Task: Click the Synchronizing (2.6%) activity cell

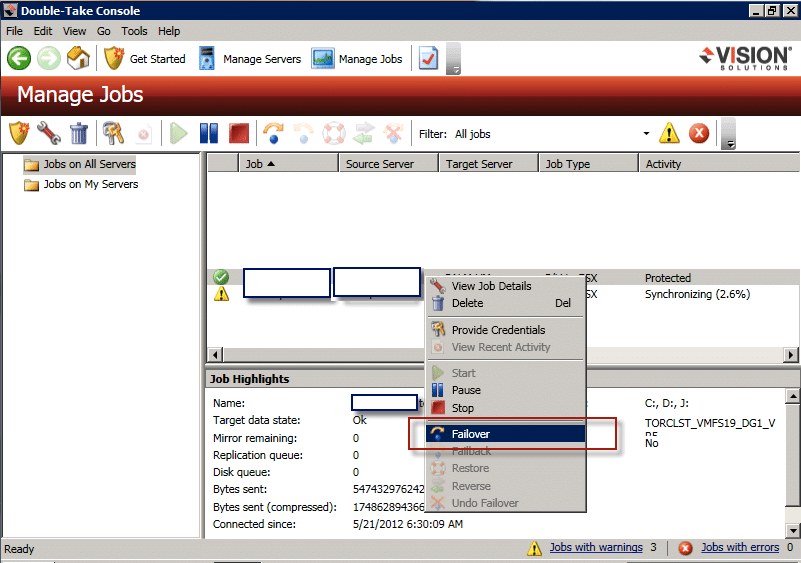Action: point(697,294)
